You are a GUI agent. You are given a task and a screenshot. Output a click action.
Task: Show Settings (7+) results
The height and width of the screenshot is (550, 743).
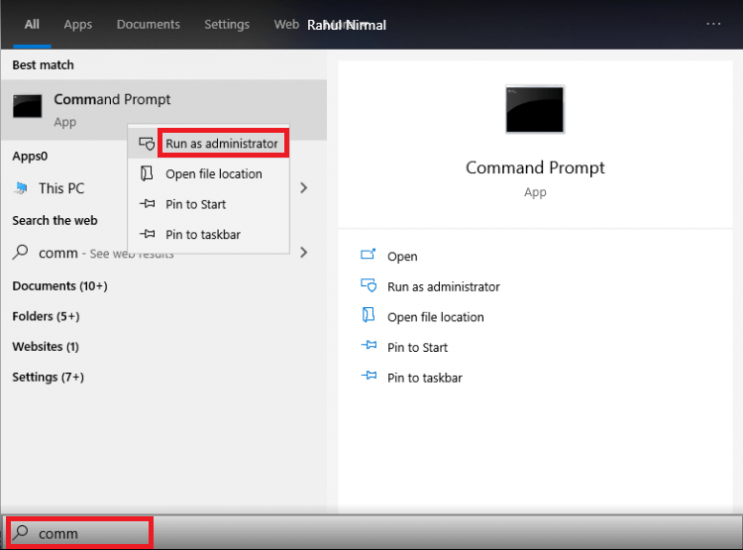[x=48, y=377]
